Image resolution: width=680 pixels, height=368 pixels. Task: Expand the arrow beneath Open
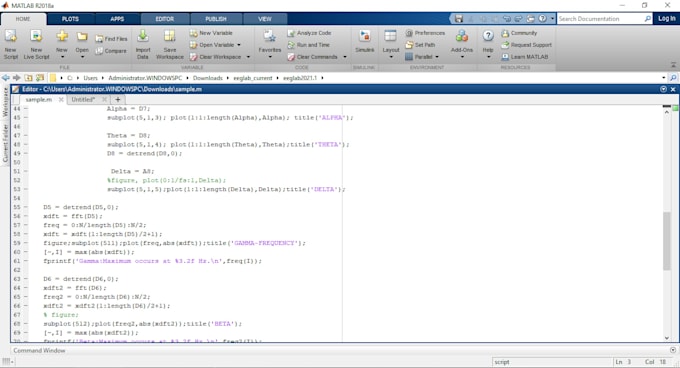[x=82, y=57]
